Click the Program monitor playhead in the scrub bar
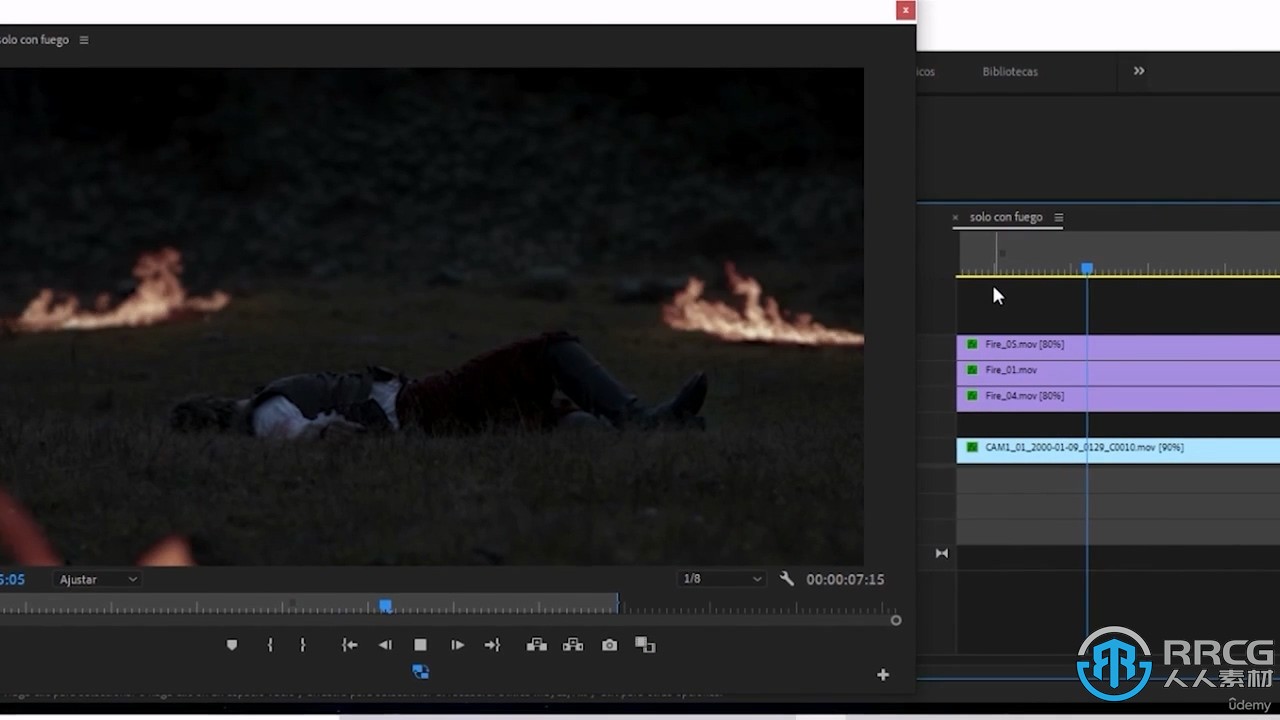Image resolution: width=1280 pixels, height=720 pixels. pyautogui.click(x=385, y=605)
